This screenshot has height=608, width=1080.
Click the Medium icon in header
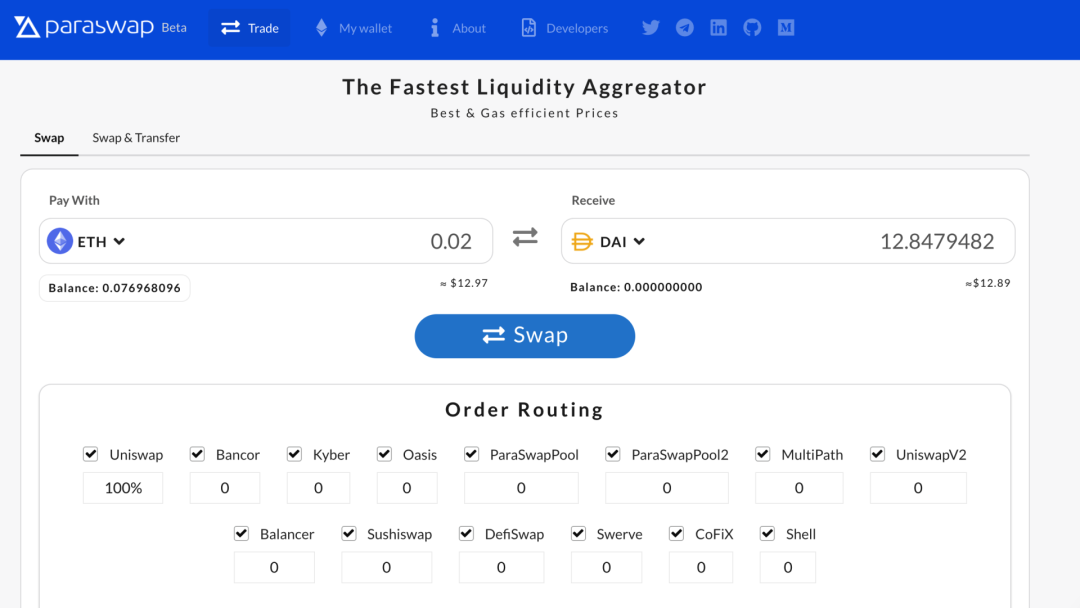pos(786,28)
